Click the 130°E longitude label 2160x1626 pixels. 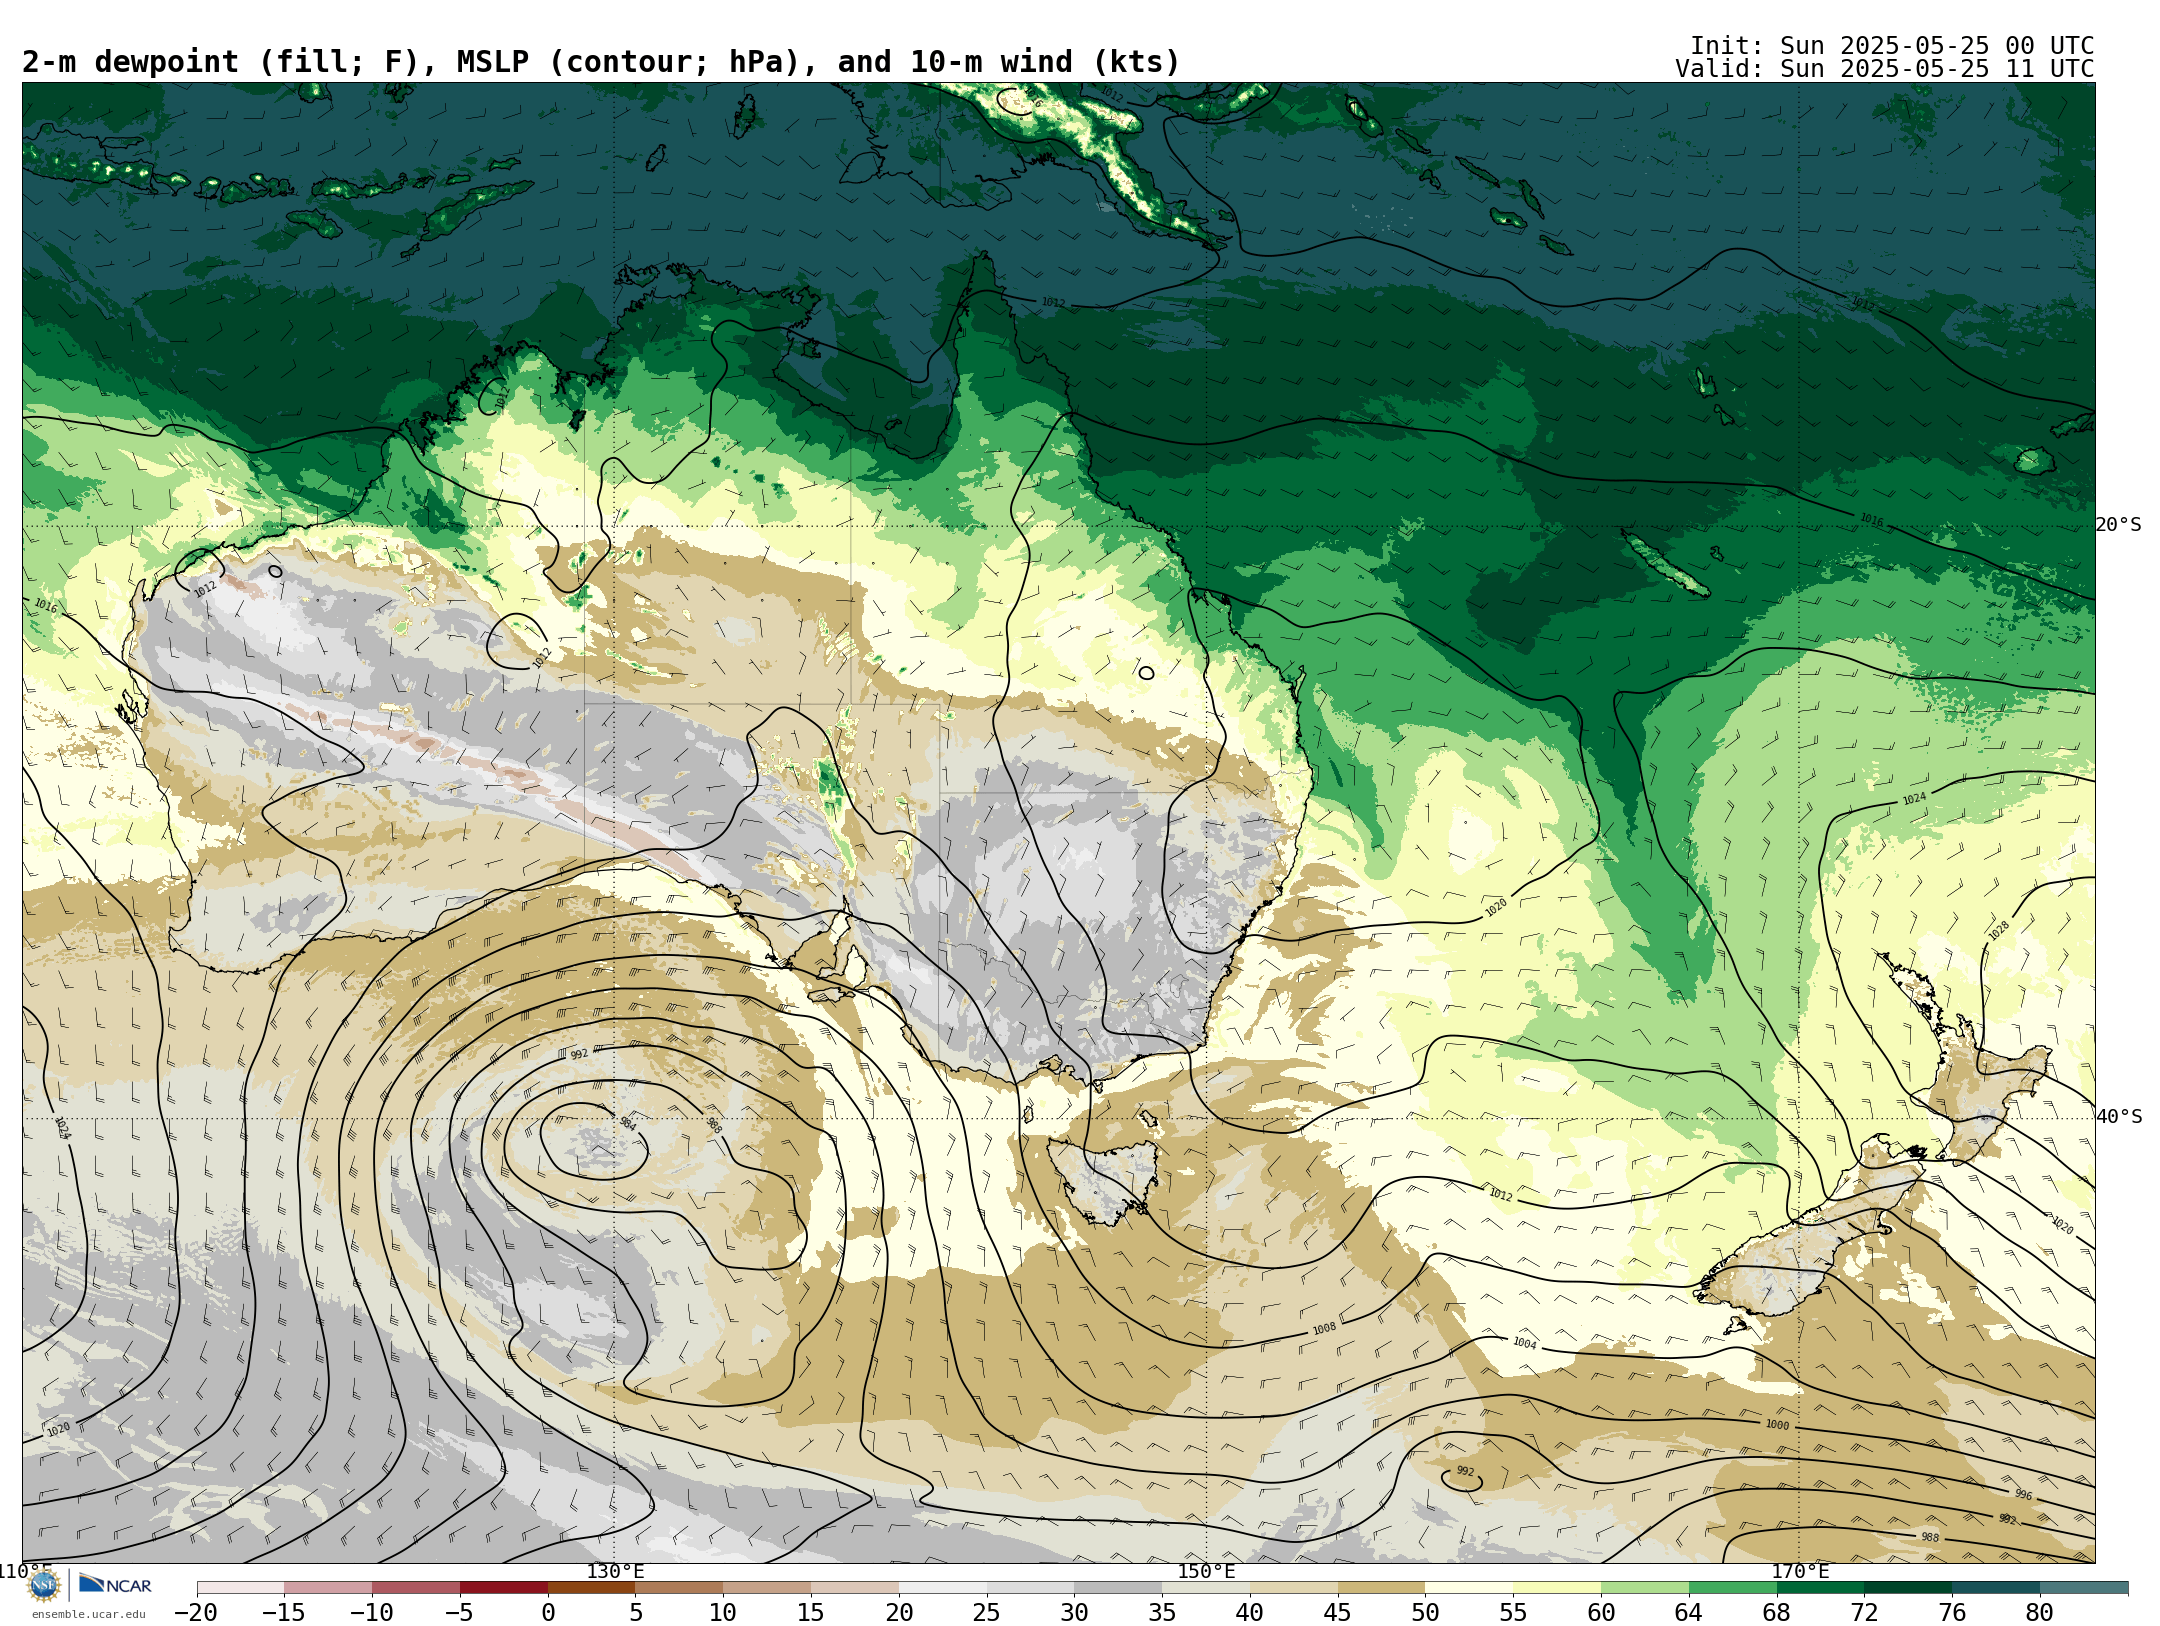click(615, 1571)
